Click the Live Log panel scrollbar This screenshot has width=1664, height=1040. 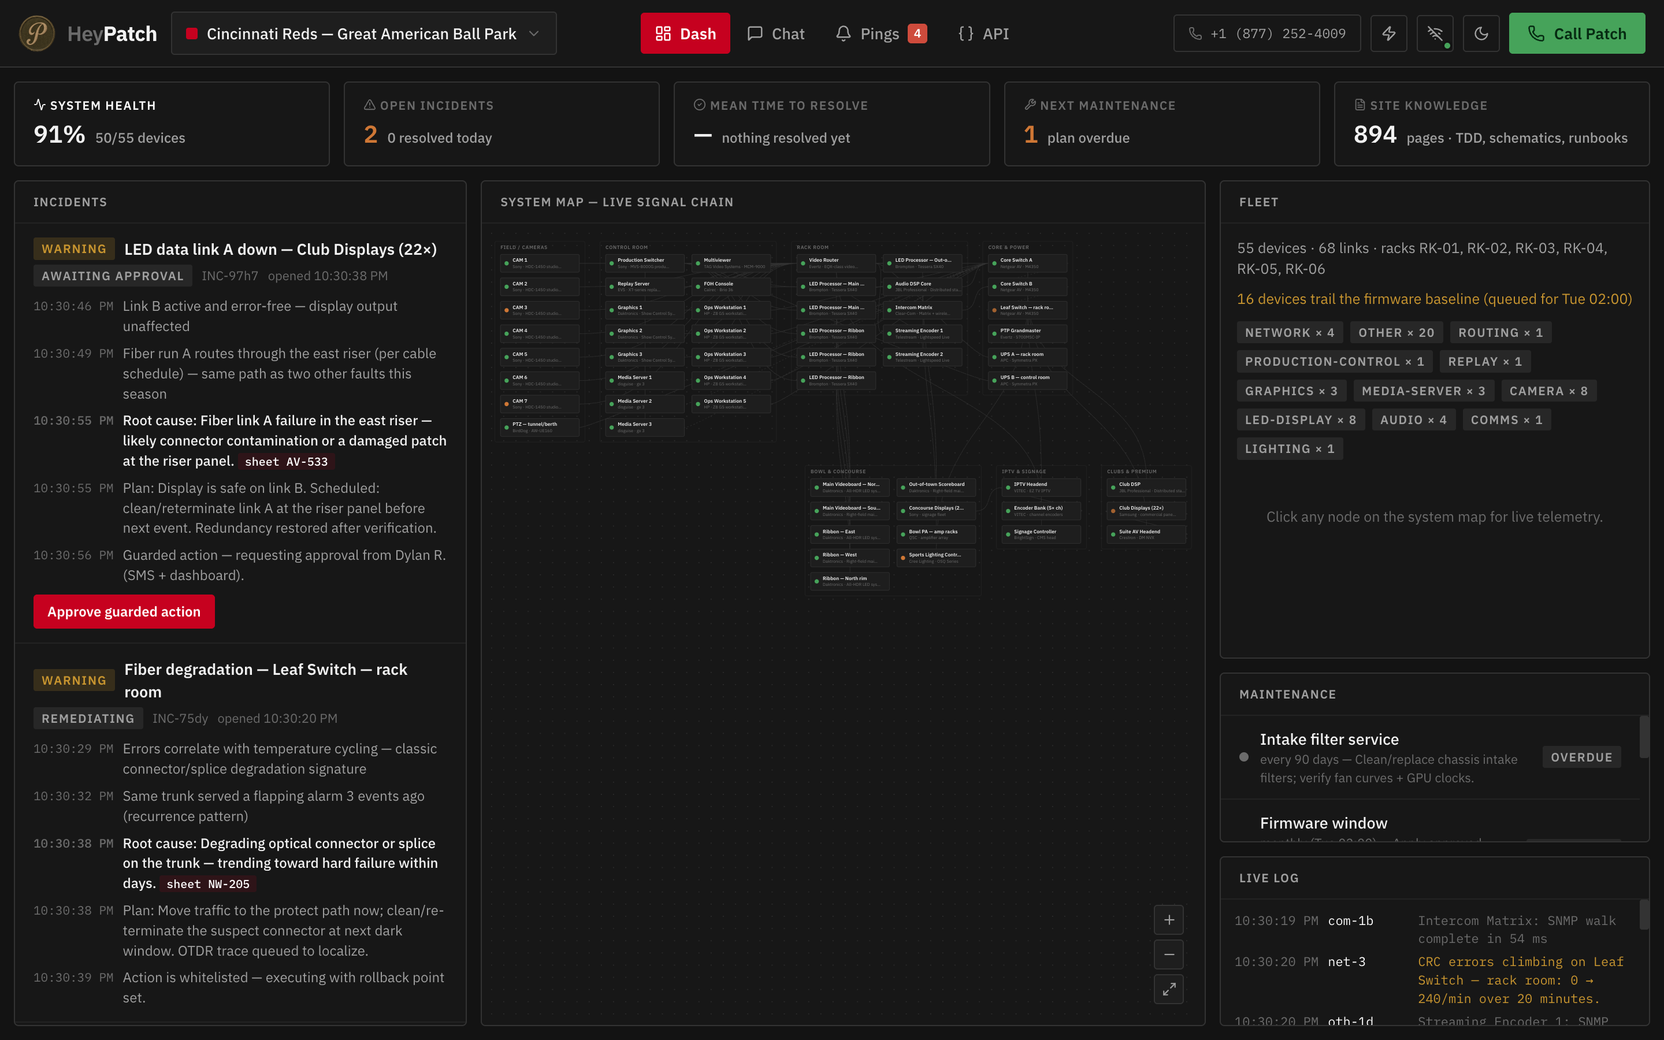click(1644, 914)
